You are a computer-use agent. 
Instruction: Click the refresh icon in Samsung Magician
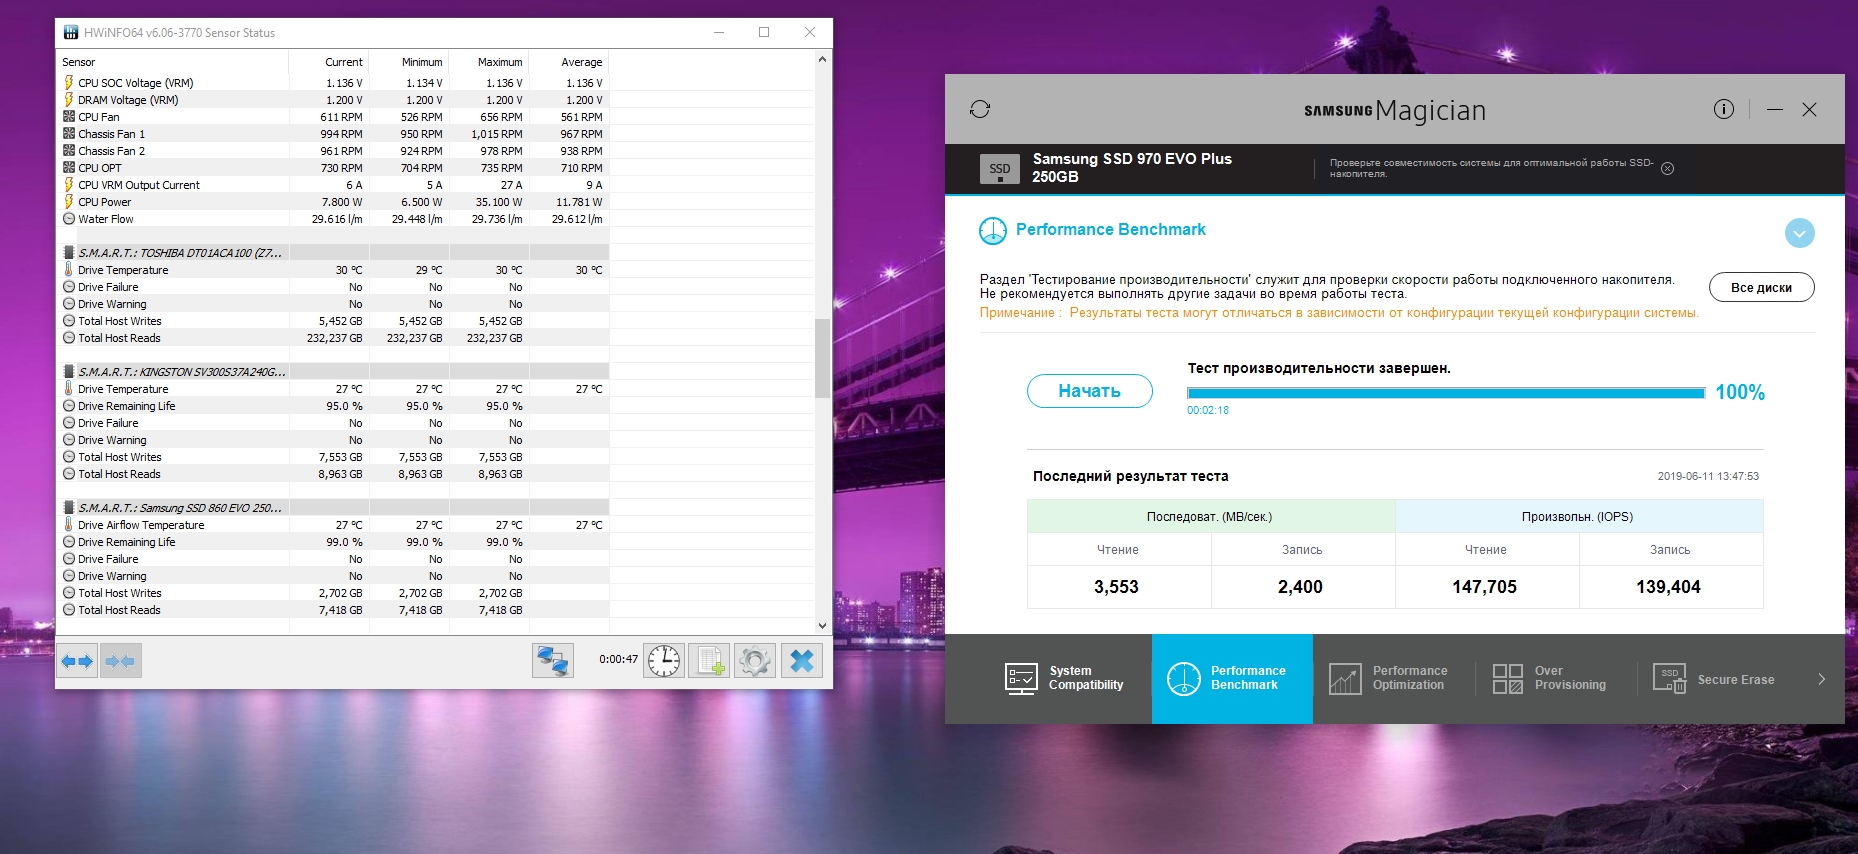[x=980, y=109]
